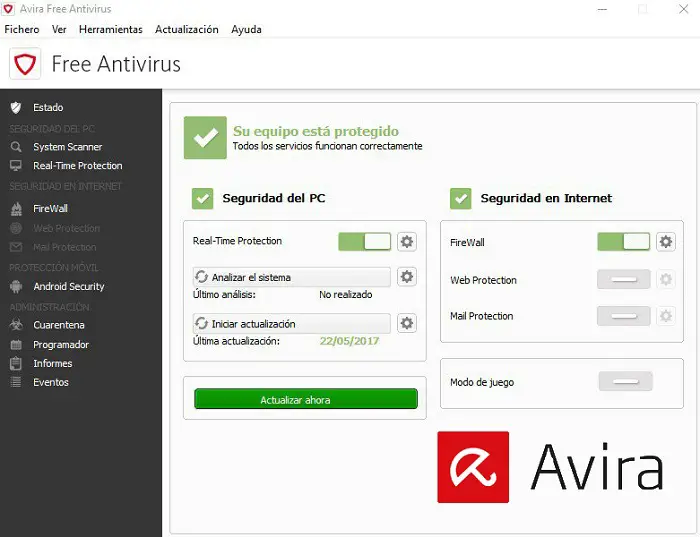Viewport: 700px width, 537px height.
Task: Select FireWall in the sidebar
Action: (50, 208)
